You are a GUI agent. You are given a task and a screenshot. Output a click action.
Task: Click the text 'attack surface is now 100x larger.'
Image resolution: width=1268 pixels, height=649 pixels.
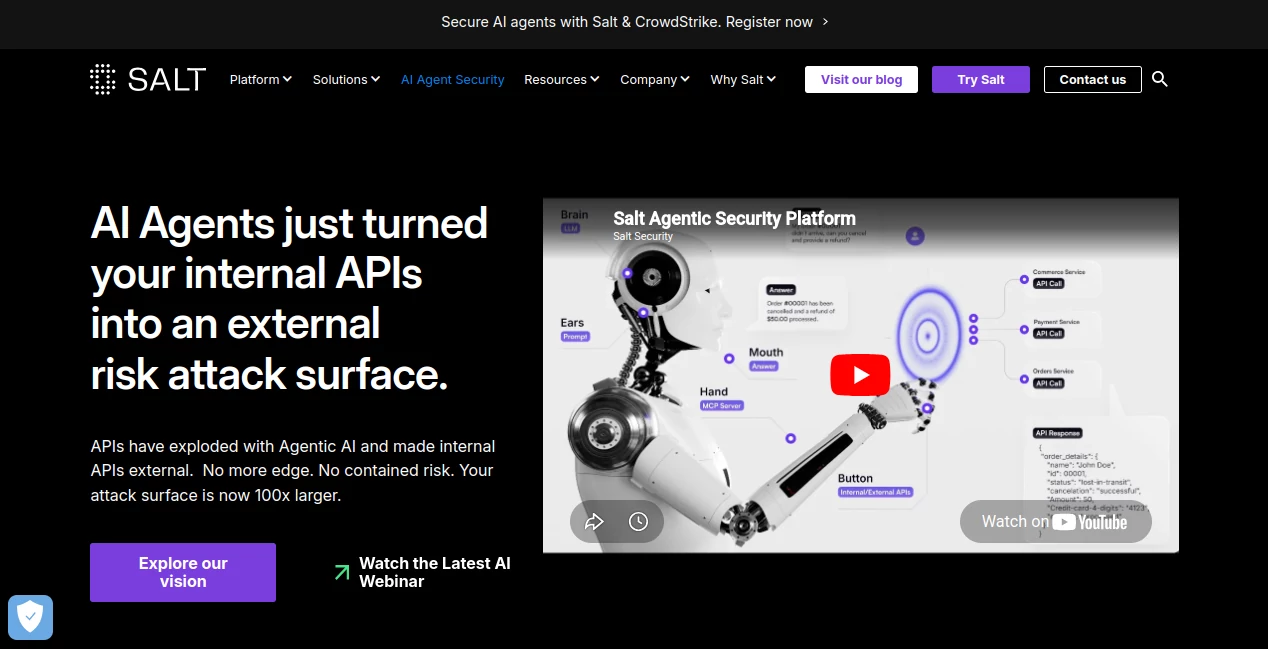click(x=216, y=495)
